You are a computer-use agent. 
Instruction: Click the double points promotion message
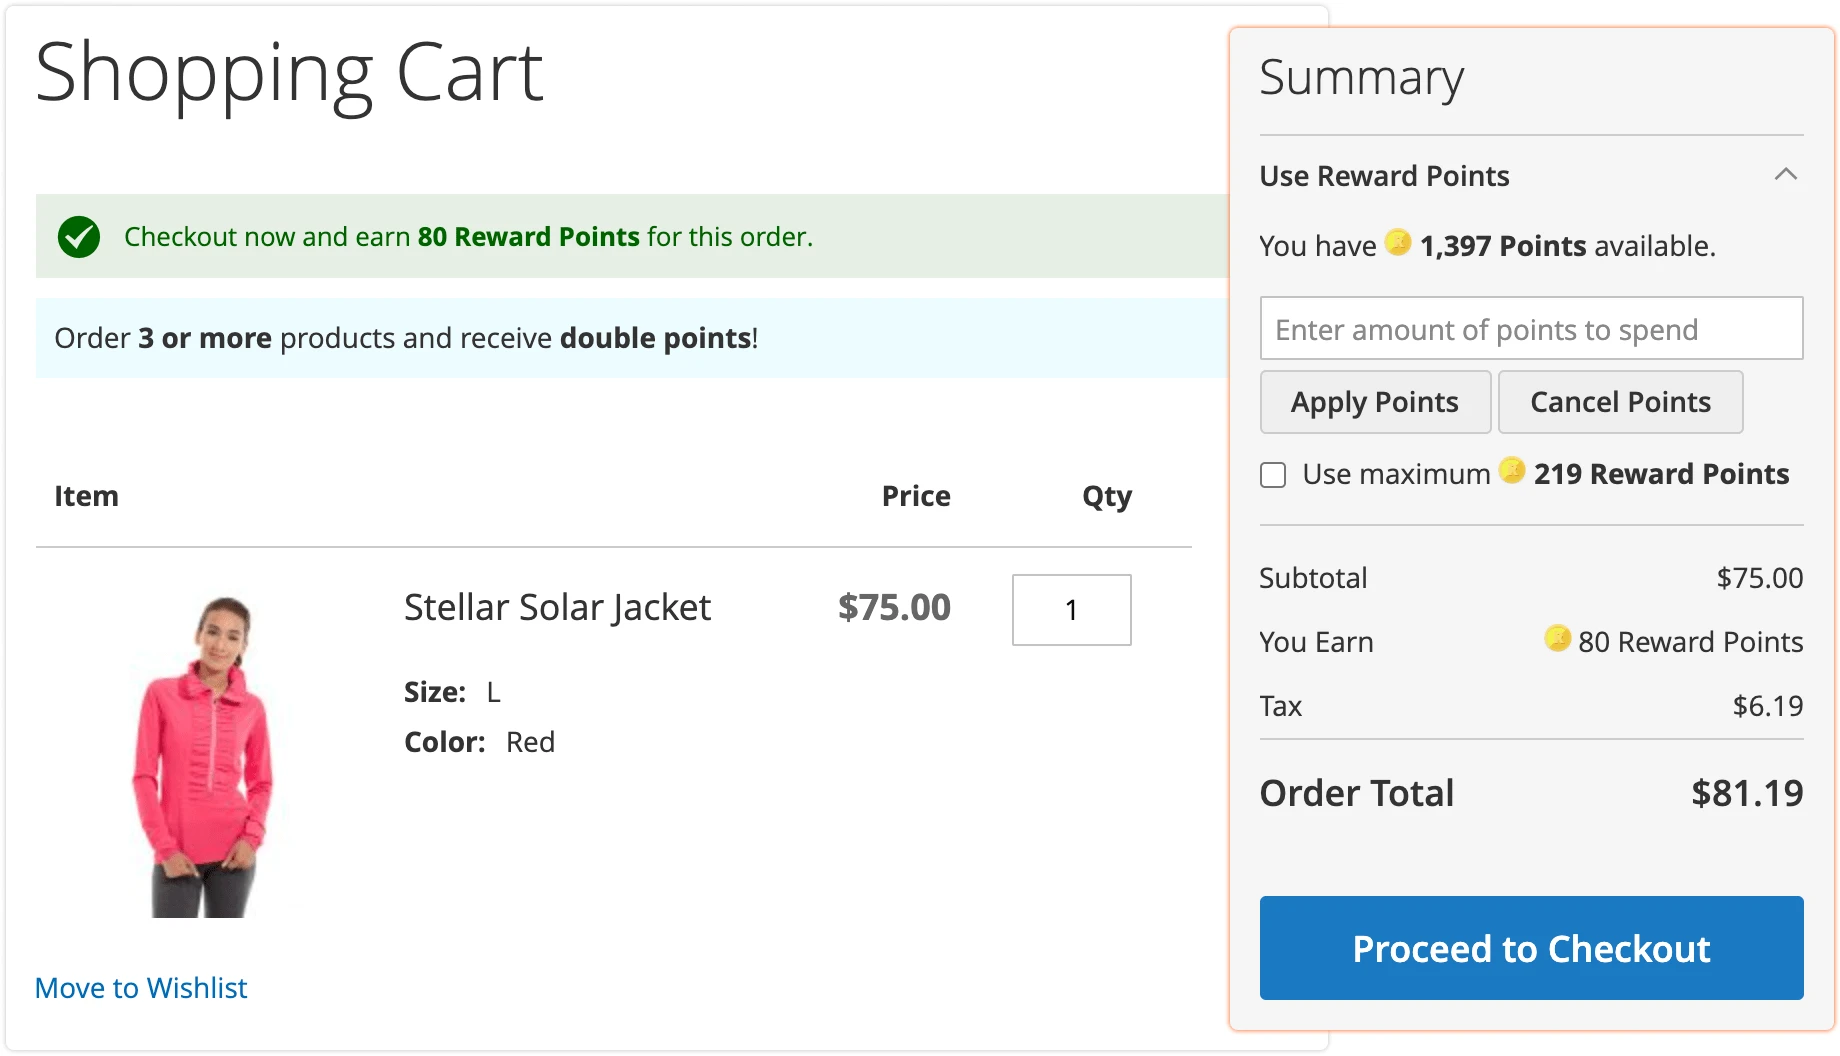(x=404, y=338)
